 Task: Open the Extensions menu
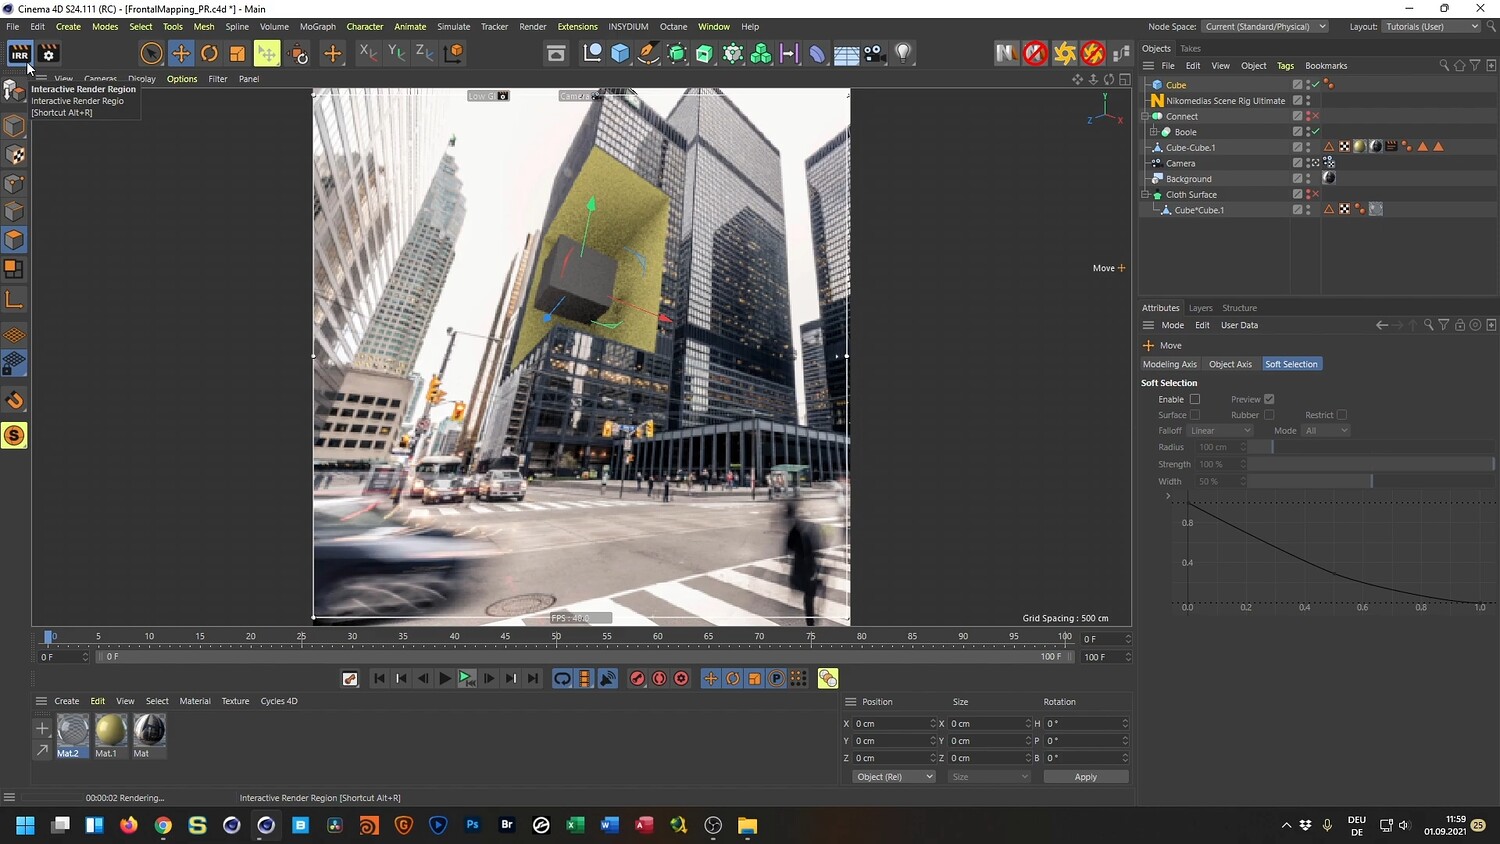577,27
